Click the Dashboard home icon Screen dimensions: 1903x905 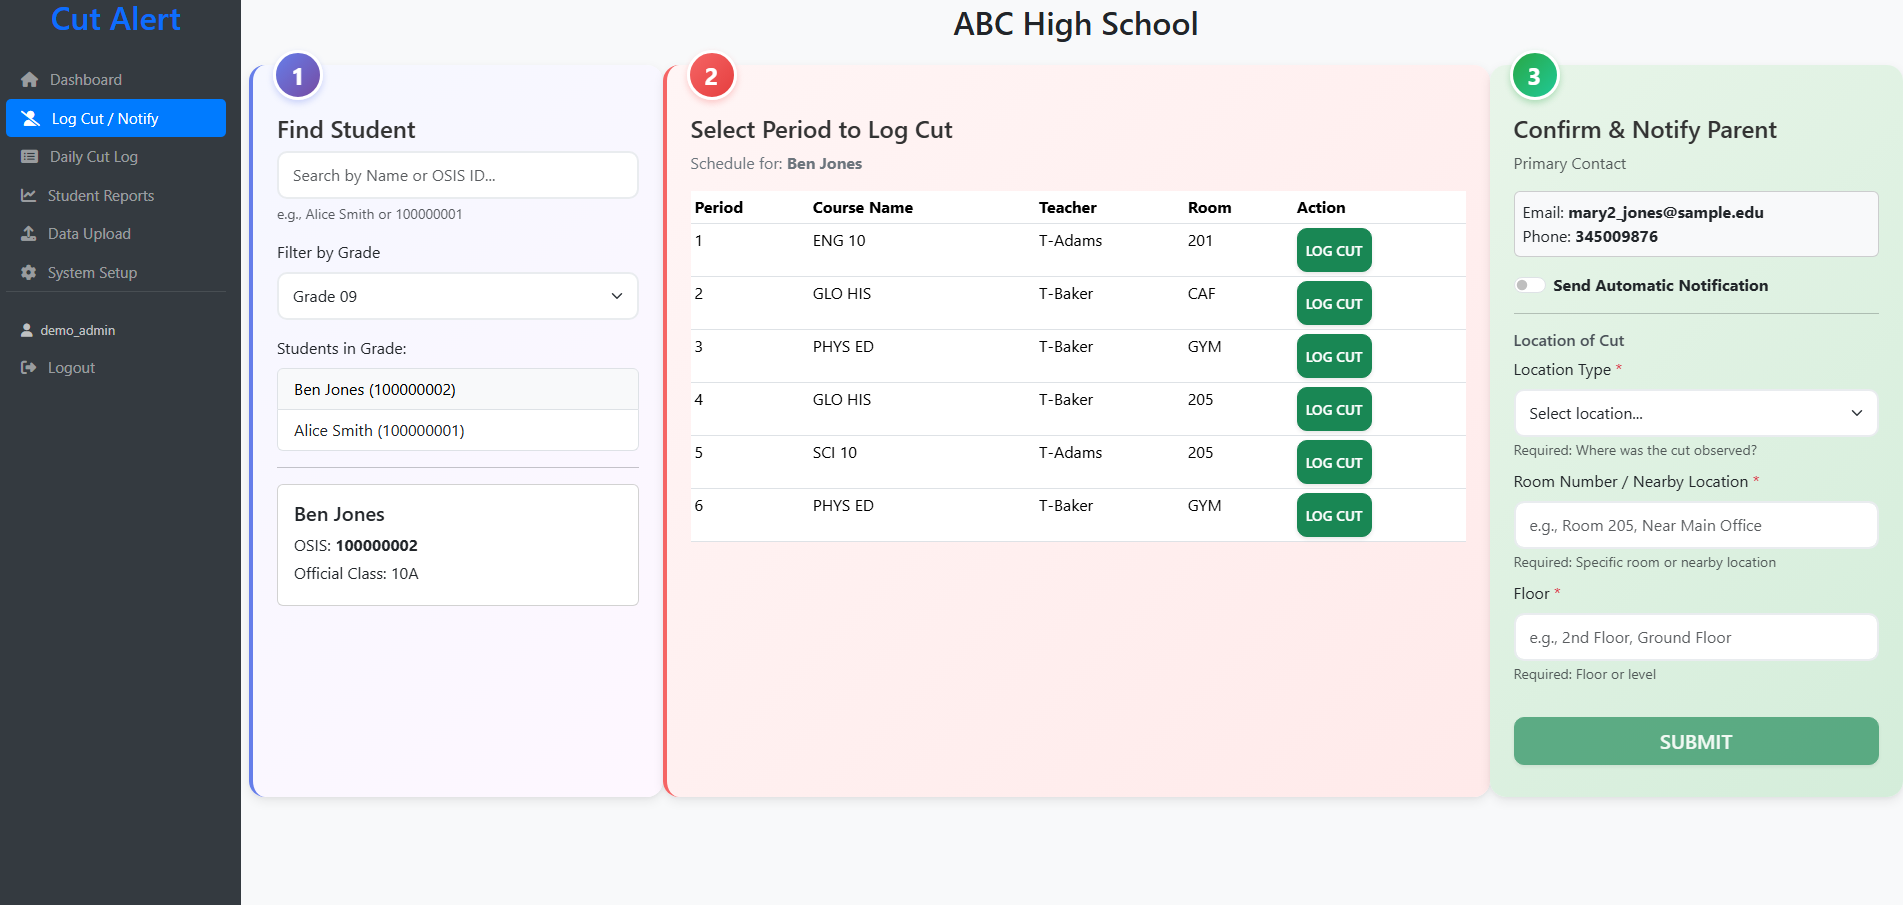point(29,80)
